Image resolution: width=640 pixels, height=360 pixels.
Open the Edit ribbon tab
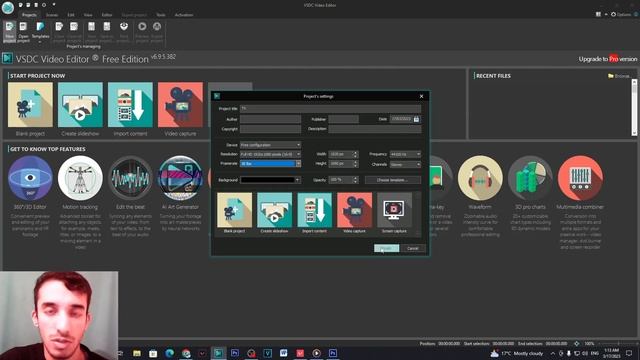pos(71,15)
